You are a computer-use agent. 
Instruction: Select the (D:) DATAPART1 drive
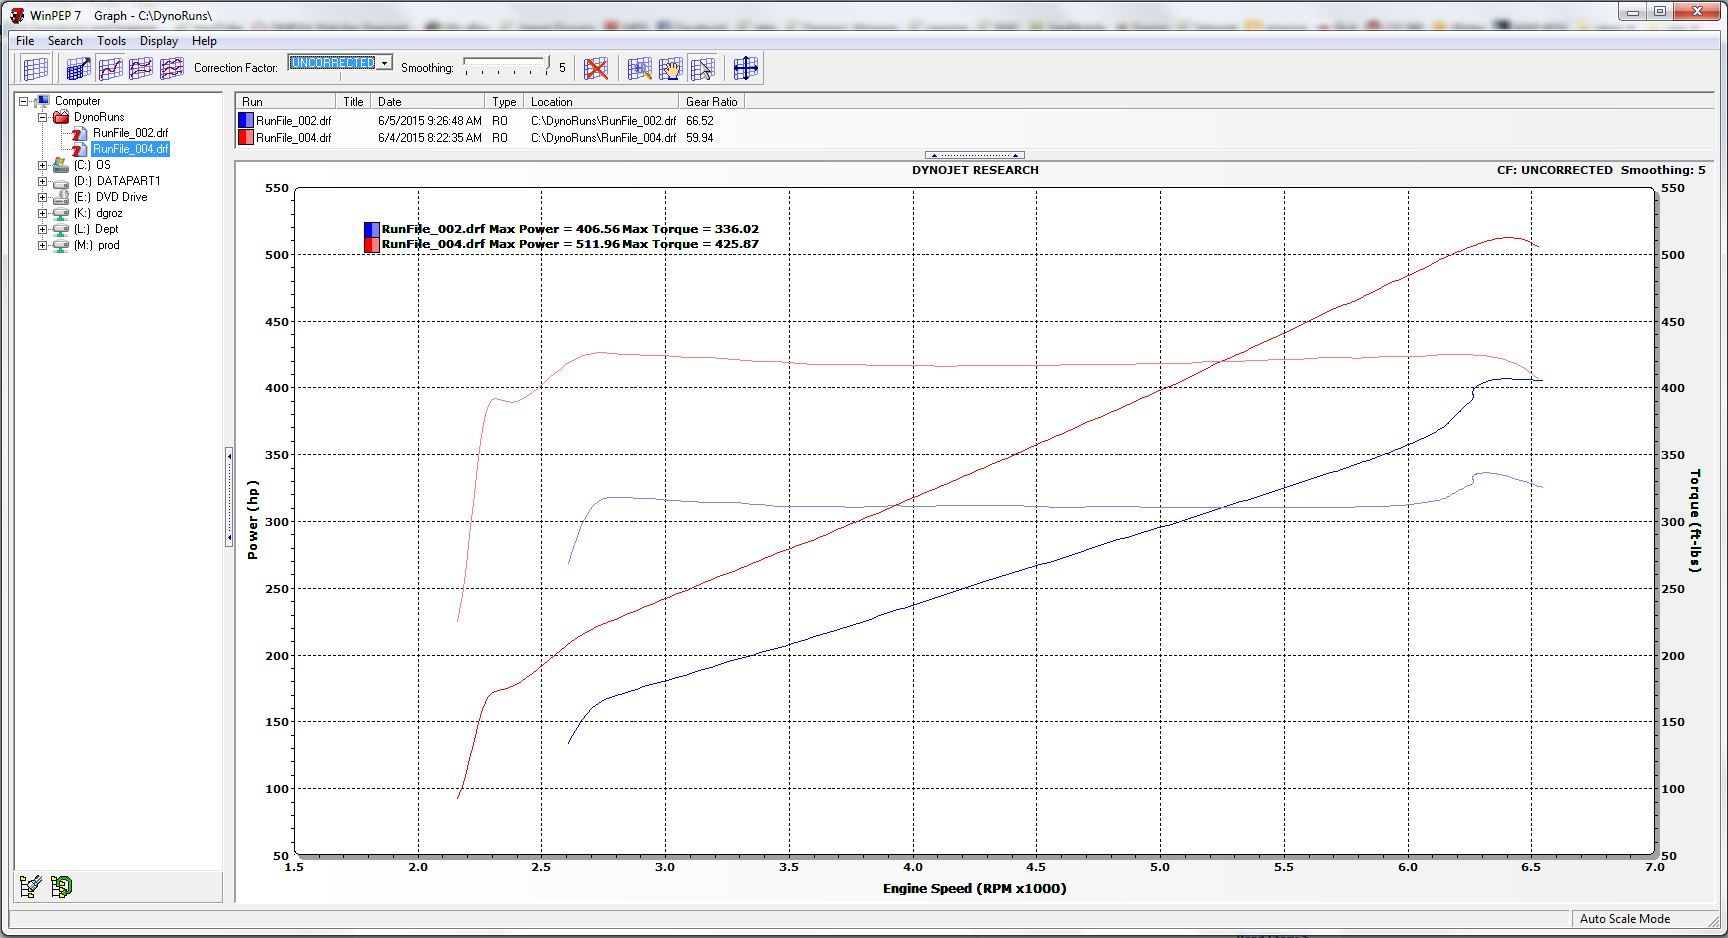pos(116,181)
